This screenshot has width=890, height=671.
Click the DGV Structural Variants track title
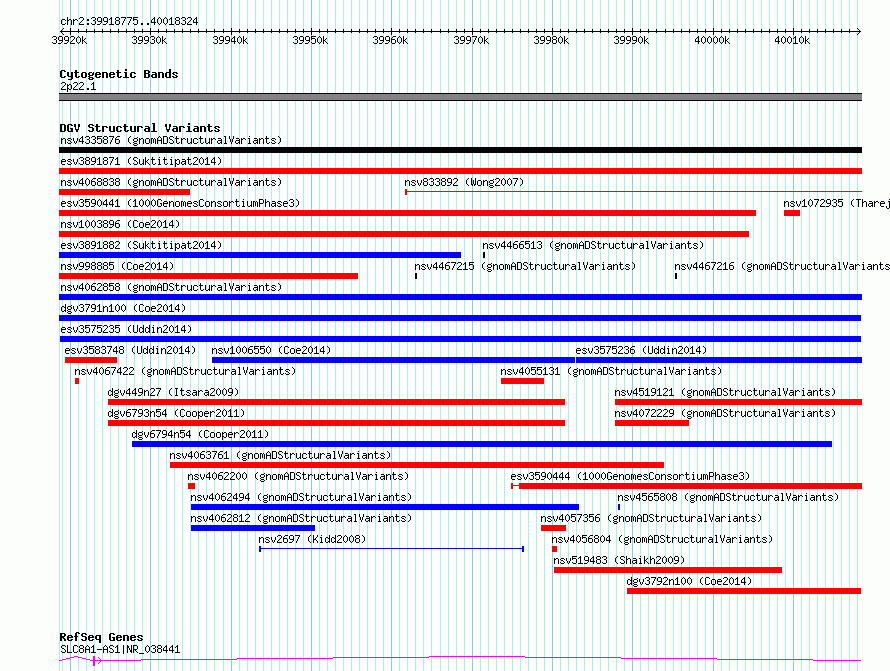click(x=140, y=128)
